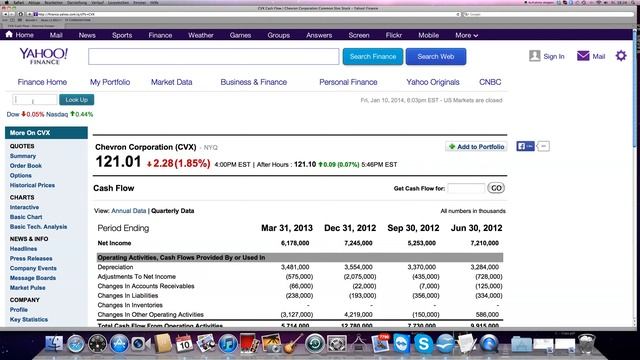The height and width of the screenshot is (360, 640).
Task: Select the Personal Finance navigation tab
Action: tap(348, 82)
